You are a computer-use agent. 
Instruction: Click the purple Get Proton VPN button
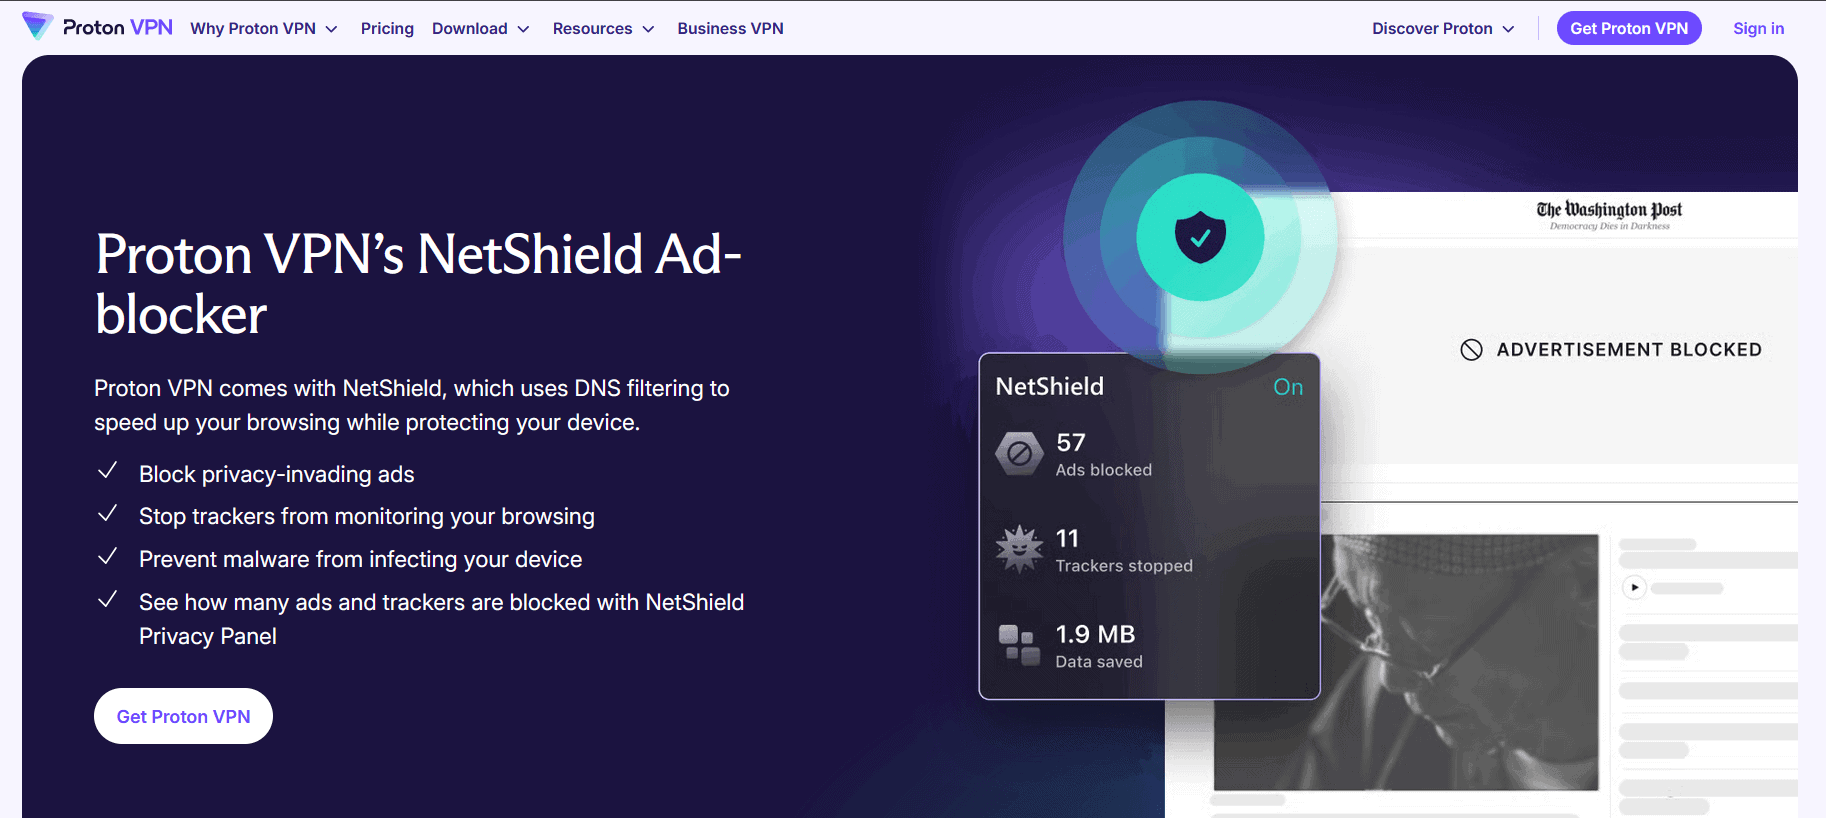point(1628,29)
